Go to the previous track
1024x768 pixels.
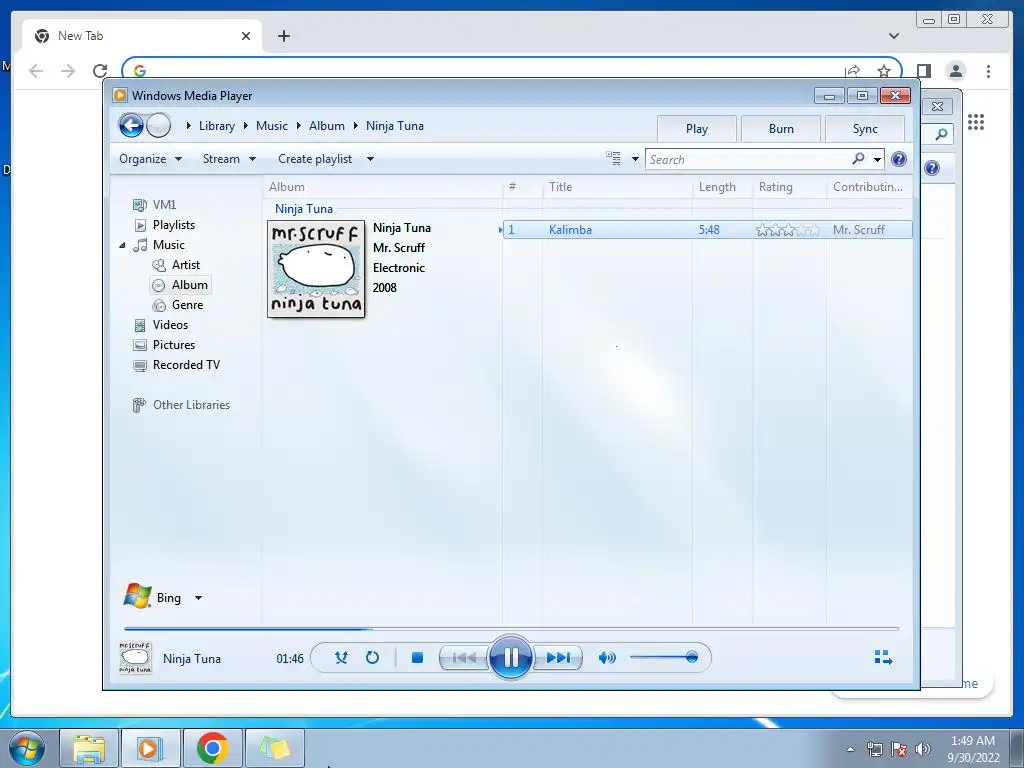[x=464, y=658]
